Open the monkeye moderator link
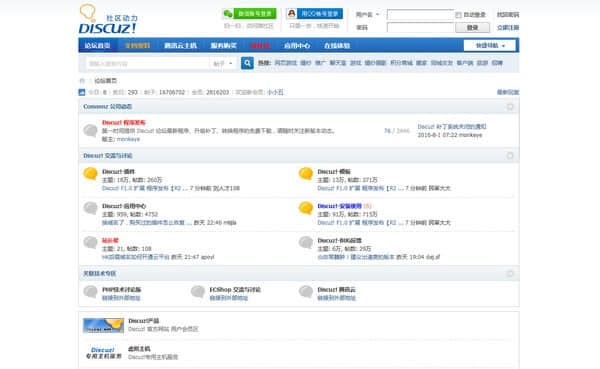 click(128, 139)
